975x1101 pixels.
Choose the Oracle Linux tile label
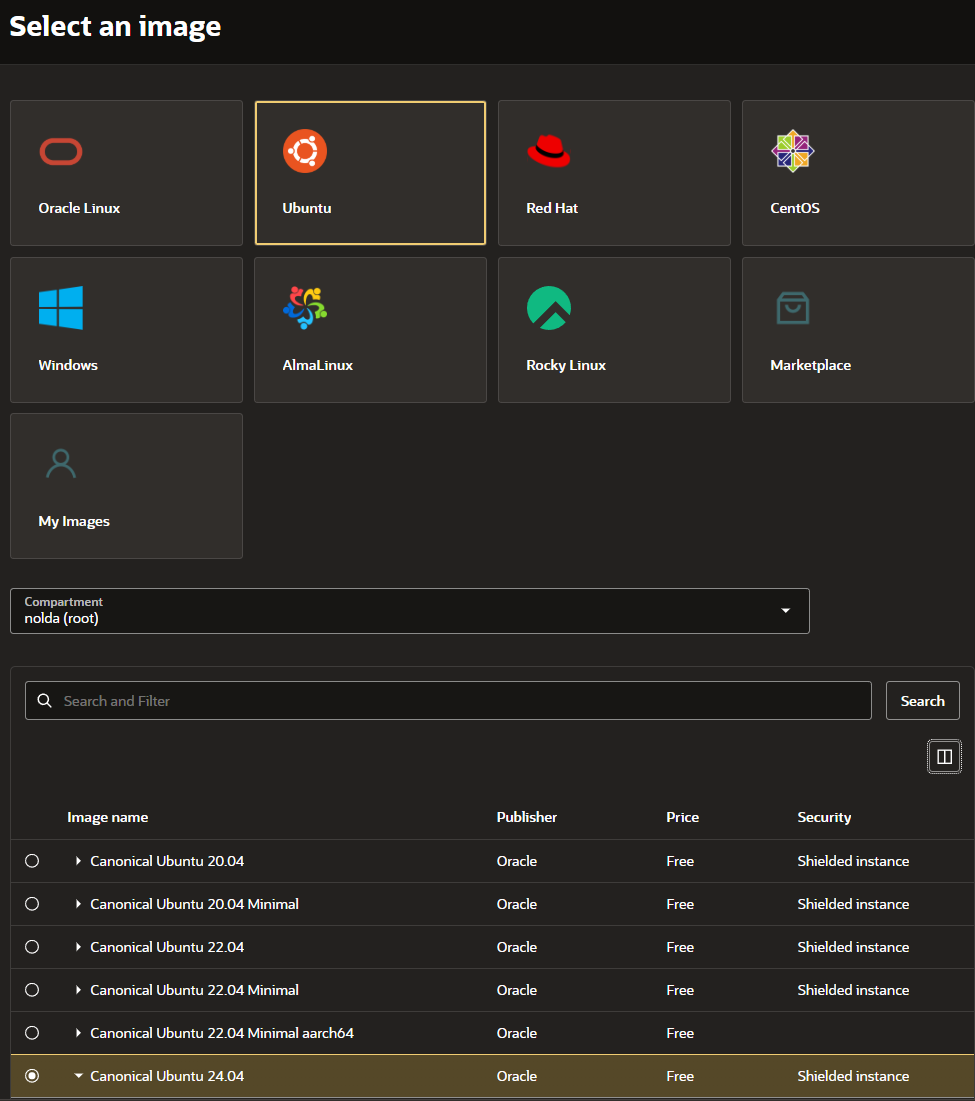(x=79, y=208)
